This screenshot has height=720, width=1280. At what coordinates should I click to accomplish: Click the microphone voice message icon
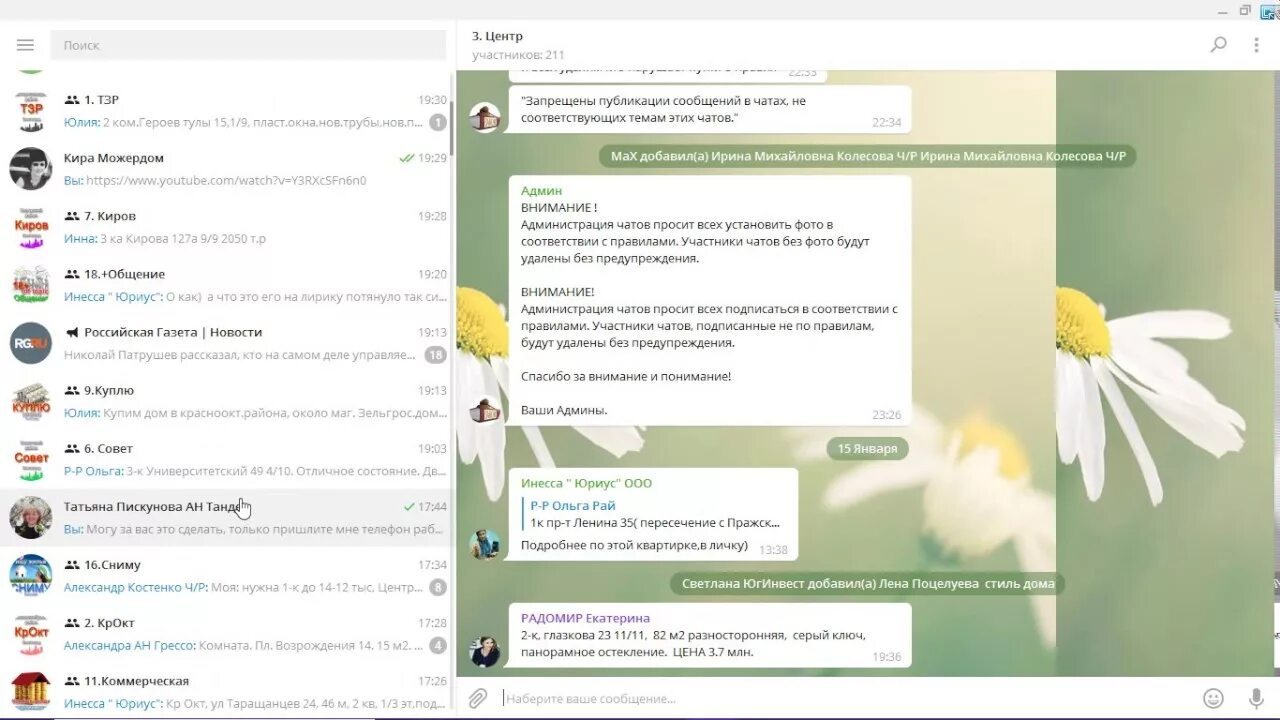[1256, 698]
